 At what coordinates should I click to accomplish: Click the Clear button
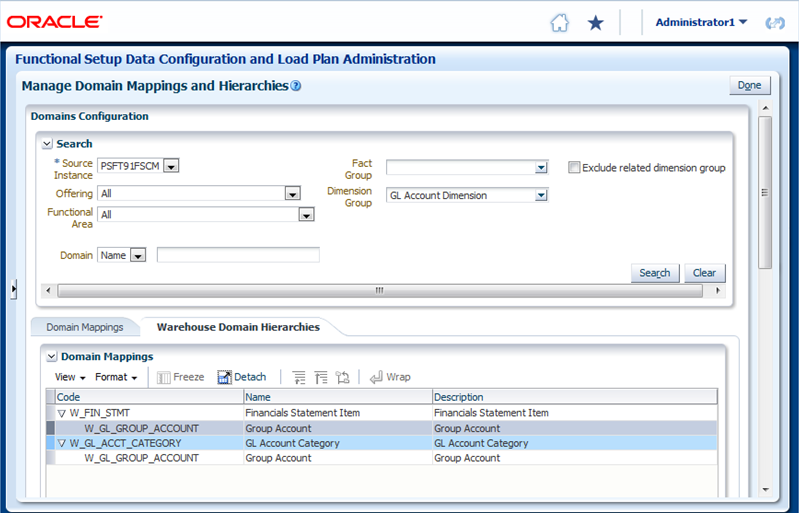[x=704, y=273]
